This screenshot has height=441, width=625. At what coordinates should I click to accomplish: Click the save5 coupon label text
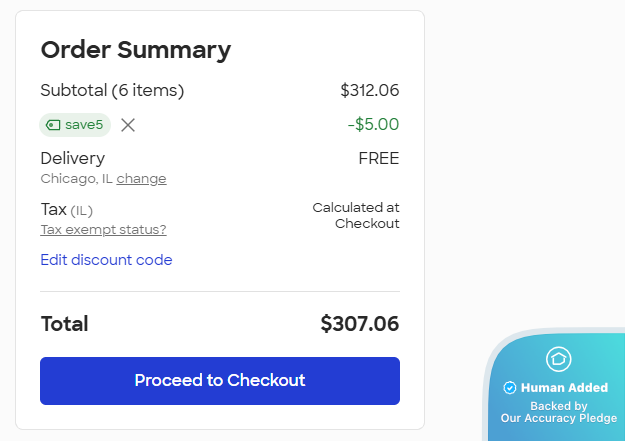pyautogui.click(x=84, y=125)
